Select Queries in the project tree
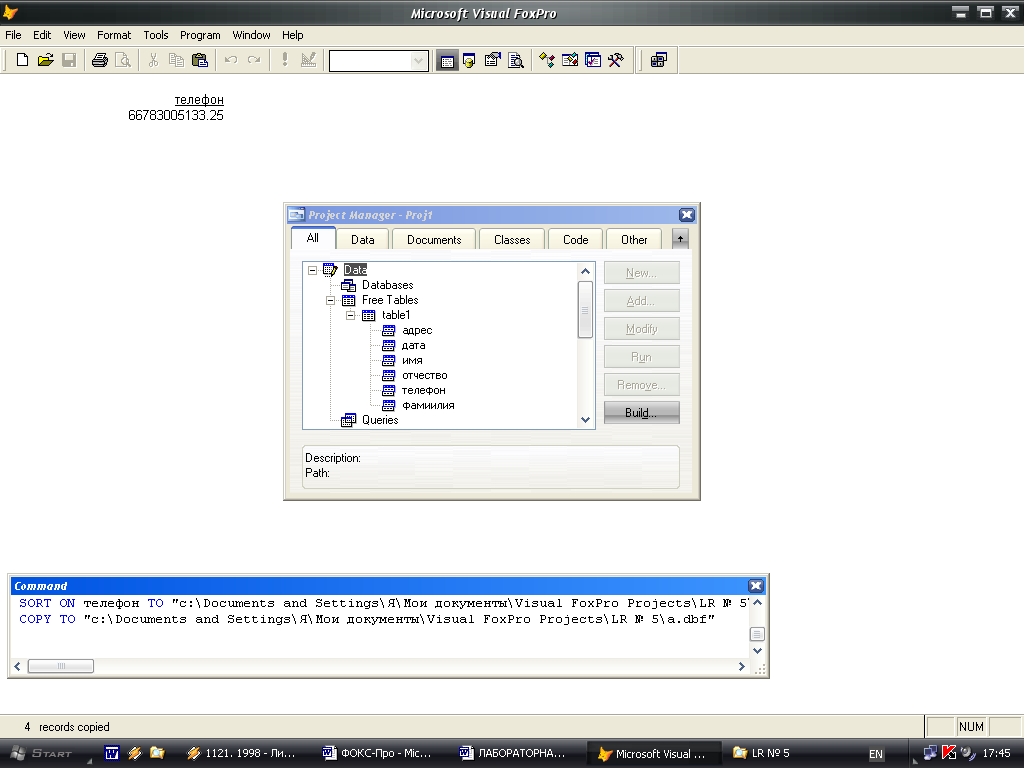1024x768 pixels. click(x=380, y=420)
